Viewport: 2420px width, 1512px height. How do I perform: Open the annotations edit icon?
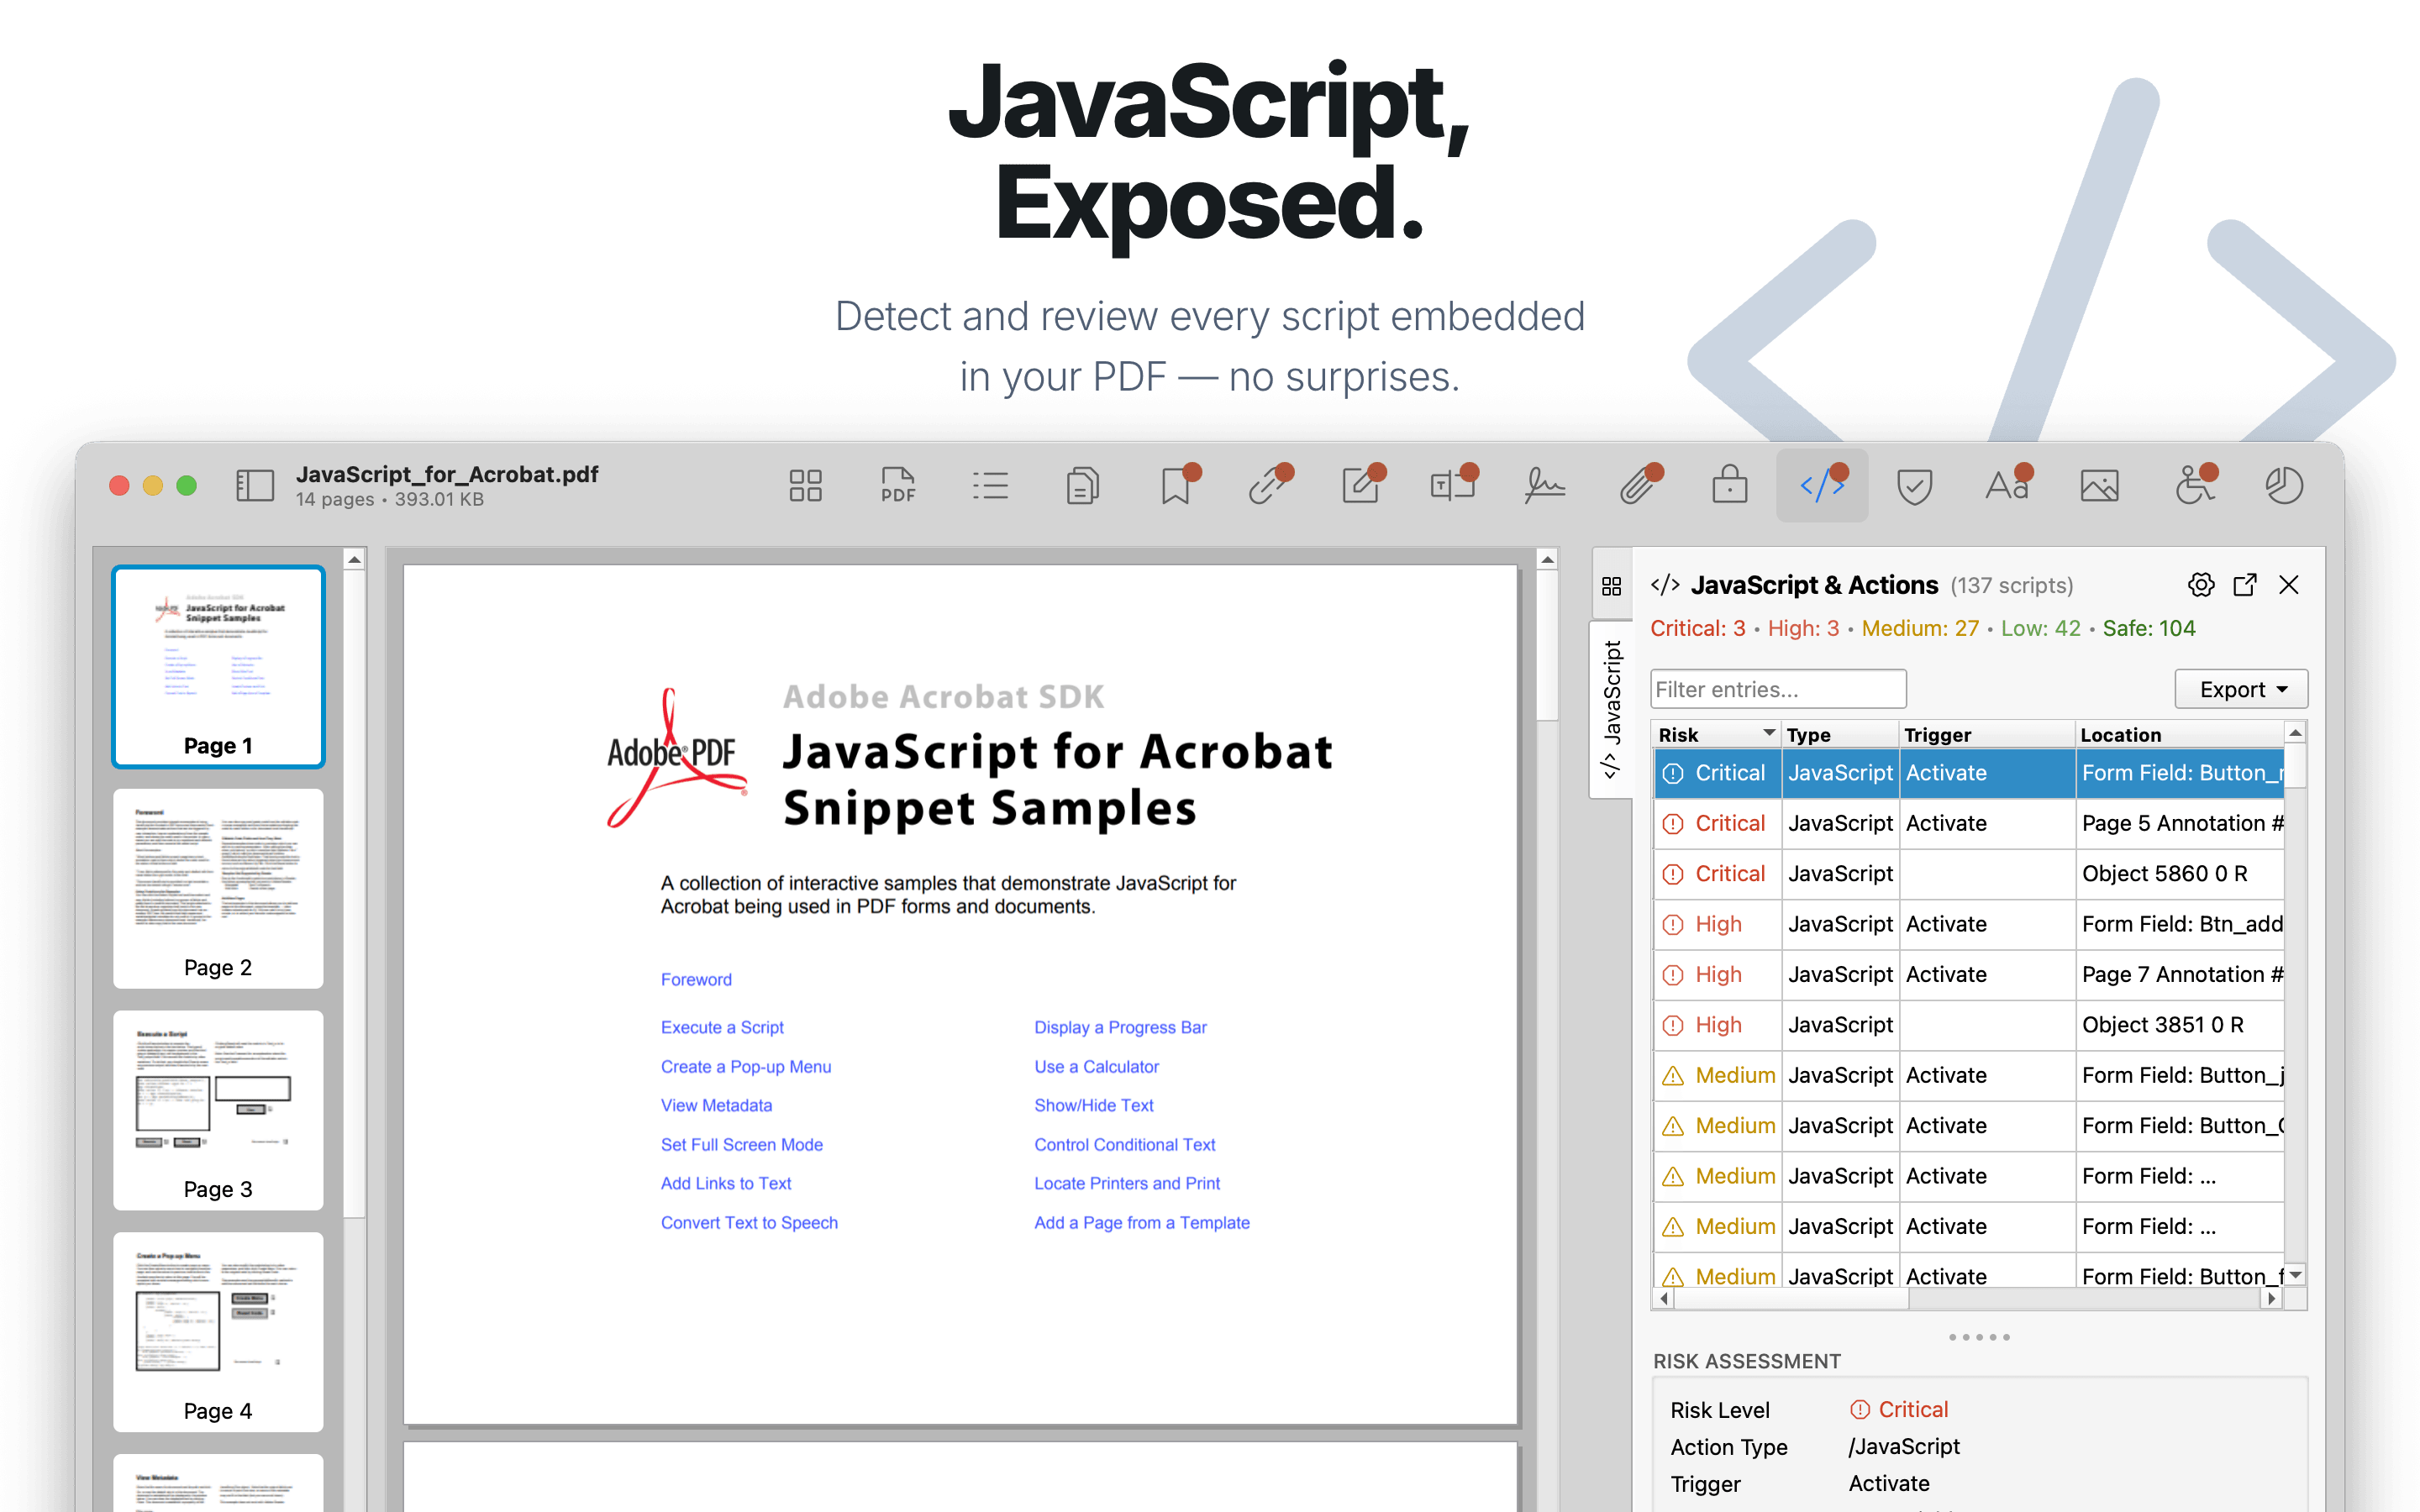tap(1361, 486)
